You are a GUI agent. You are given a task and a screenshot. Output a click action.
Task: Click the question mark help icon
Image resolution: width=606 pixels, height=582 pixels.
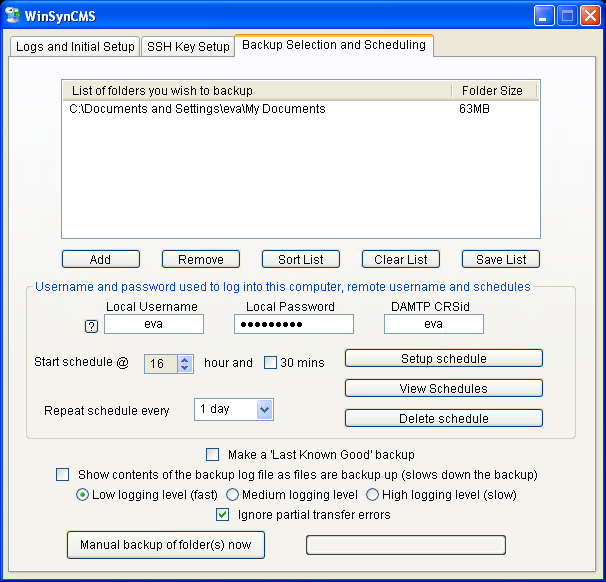[91, 325]
